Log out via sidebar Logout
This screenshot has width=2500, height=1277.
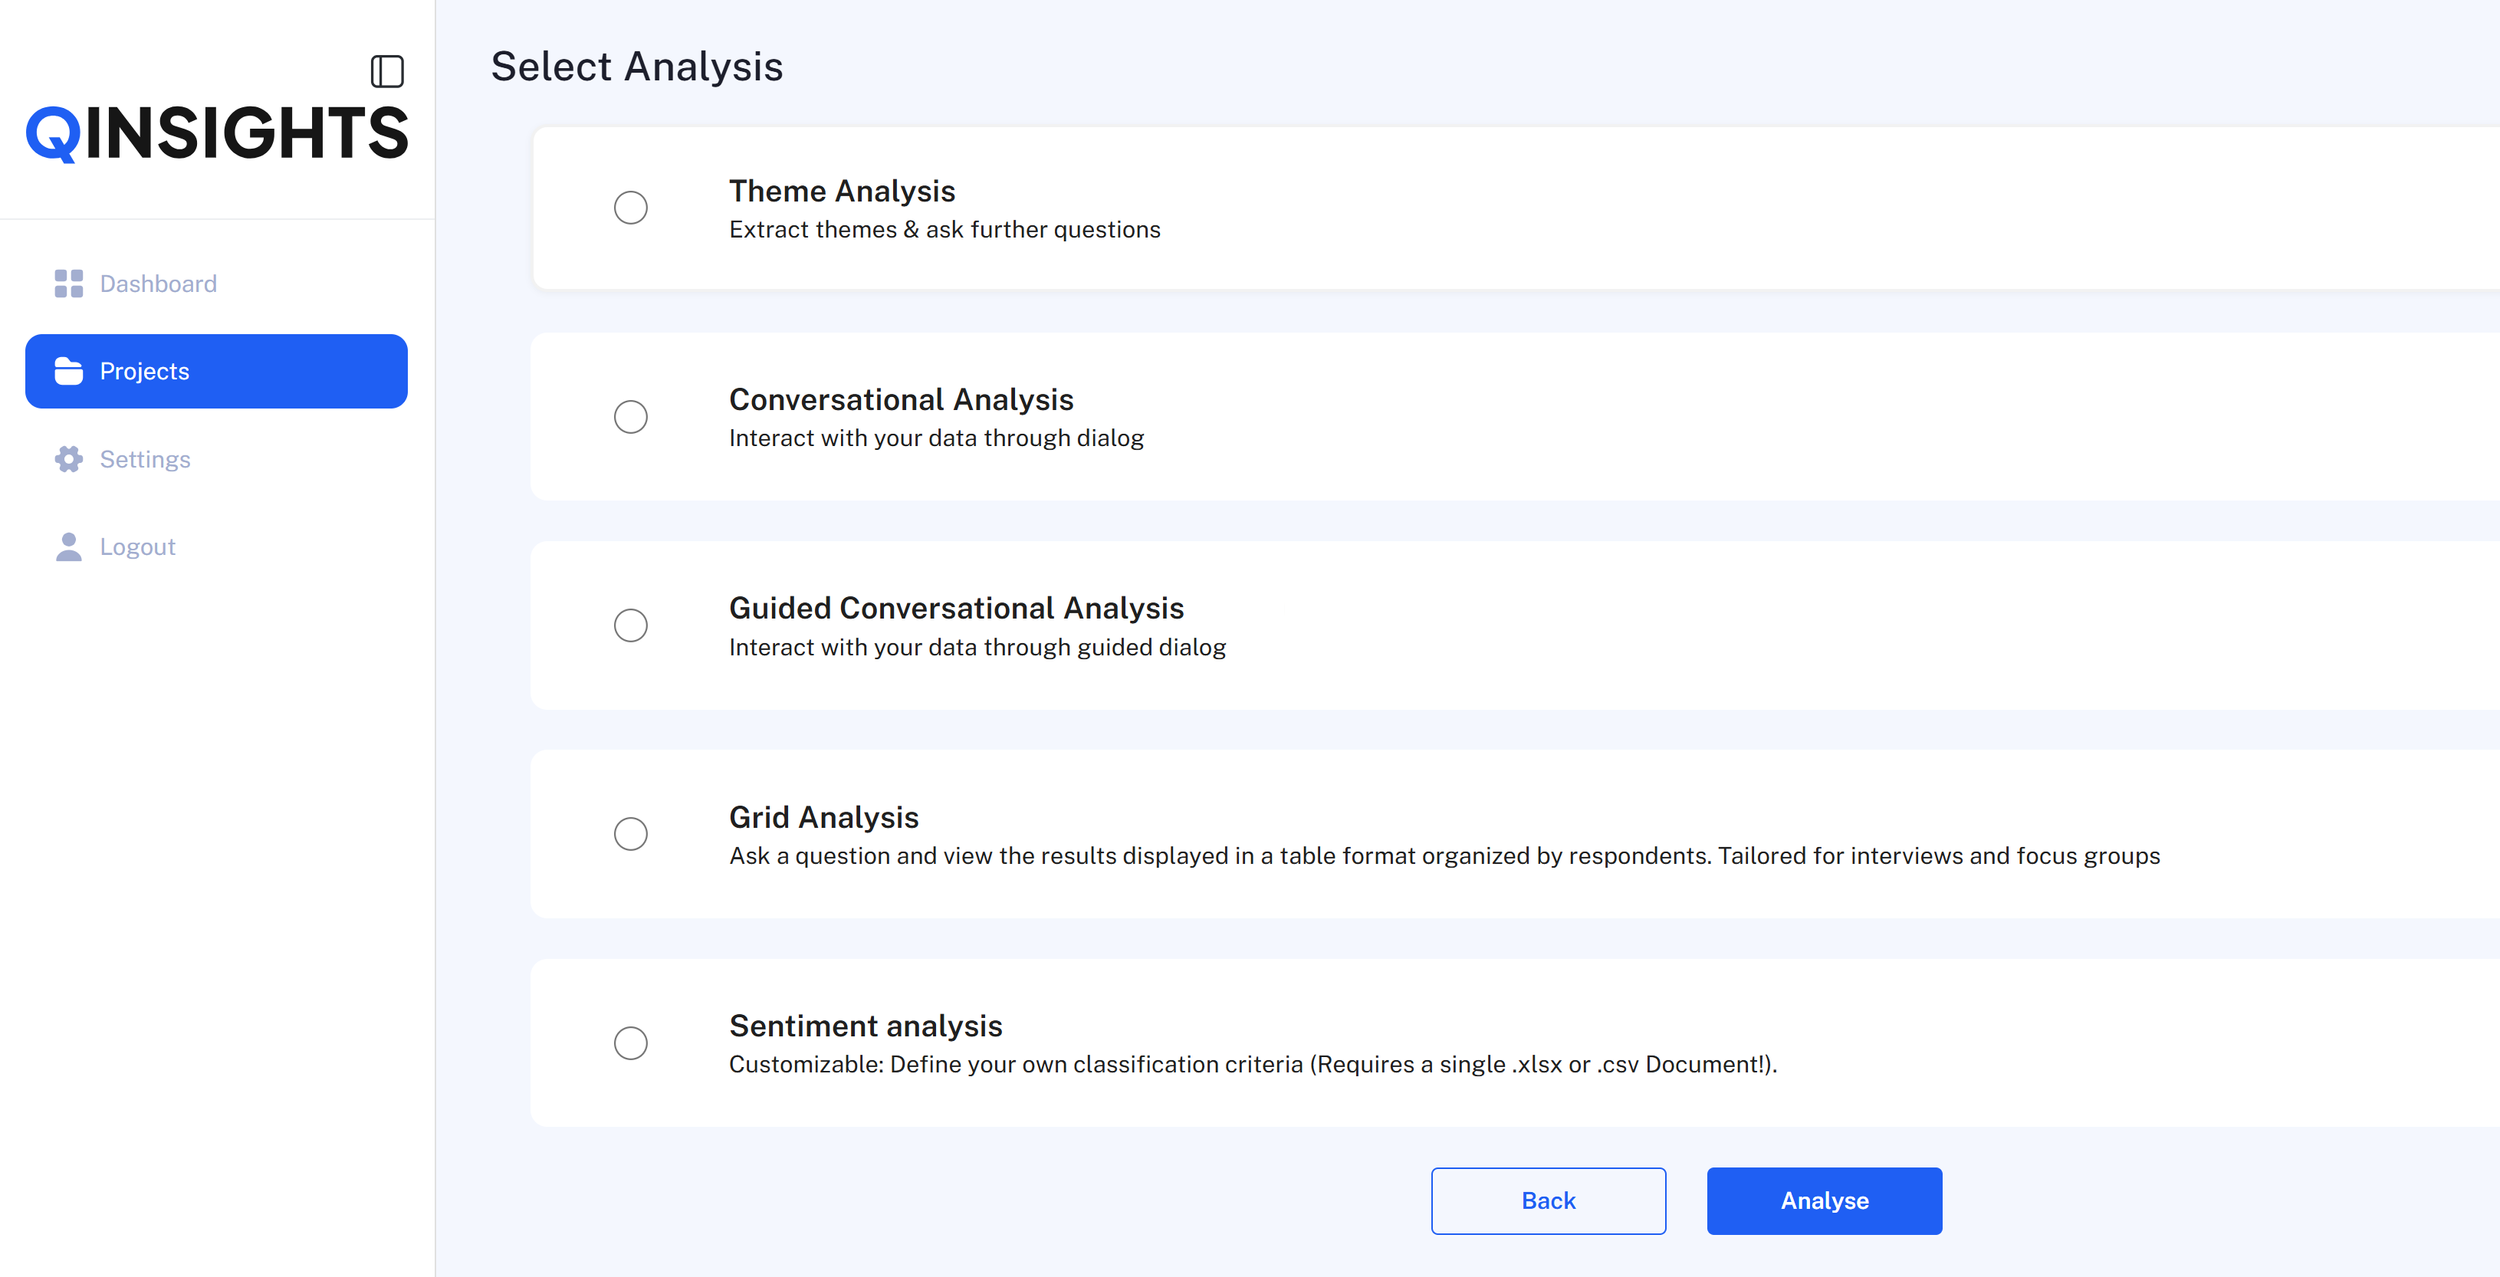pos(138,547)
